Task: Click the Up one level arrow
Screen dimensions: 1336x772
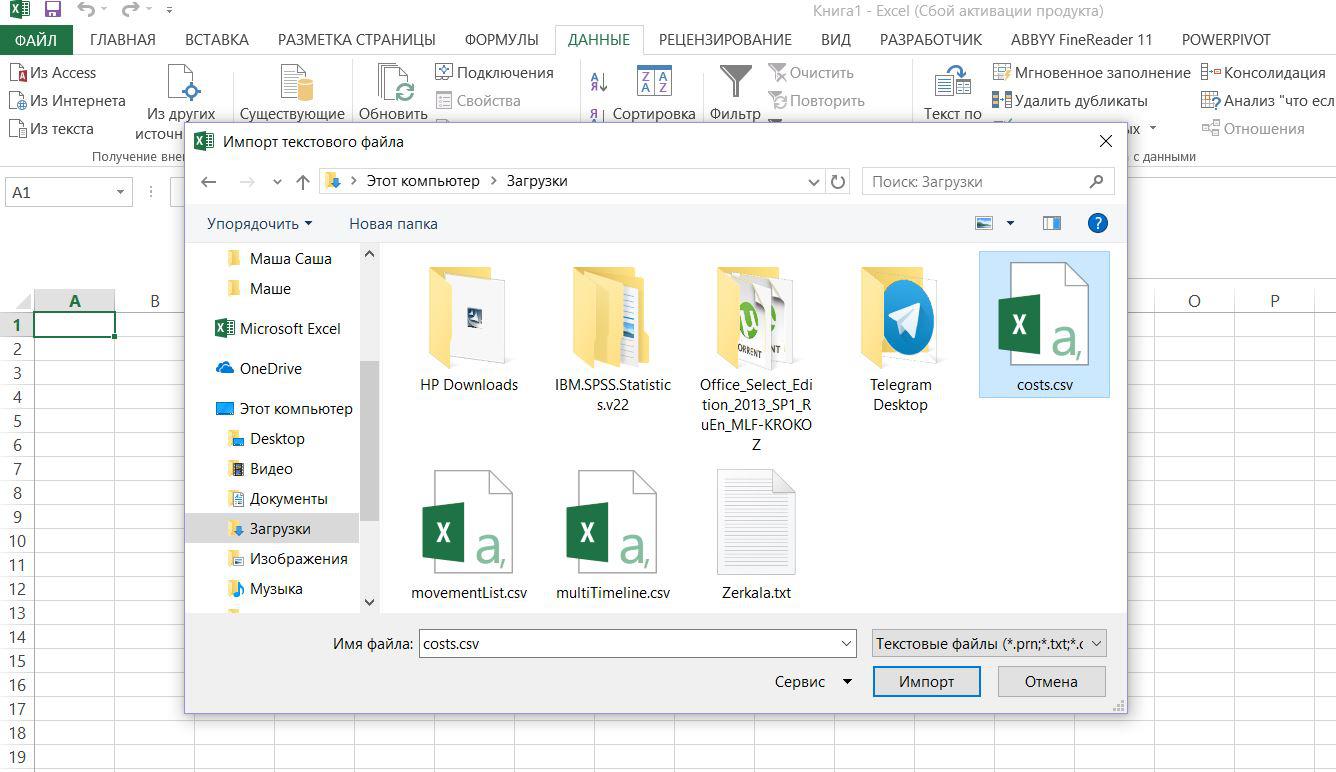Action: tap(303, 182)
